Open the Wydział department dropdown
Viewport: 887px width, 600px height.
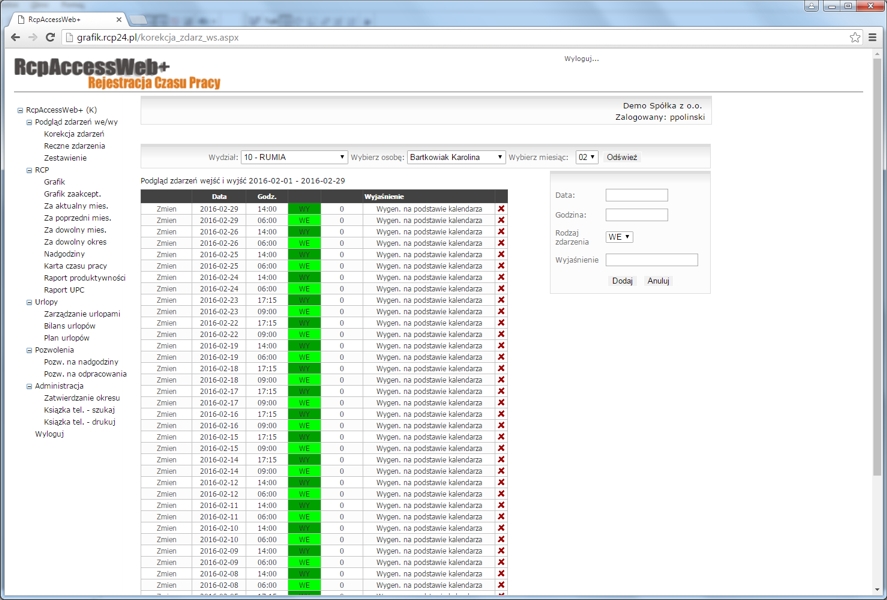click(x=294, y=158)
